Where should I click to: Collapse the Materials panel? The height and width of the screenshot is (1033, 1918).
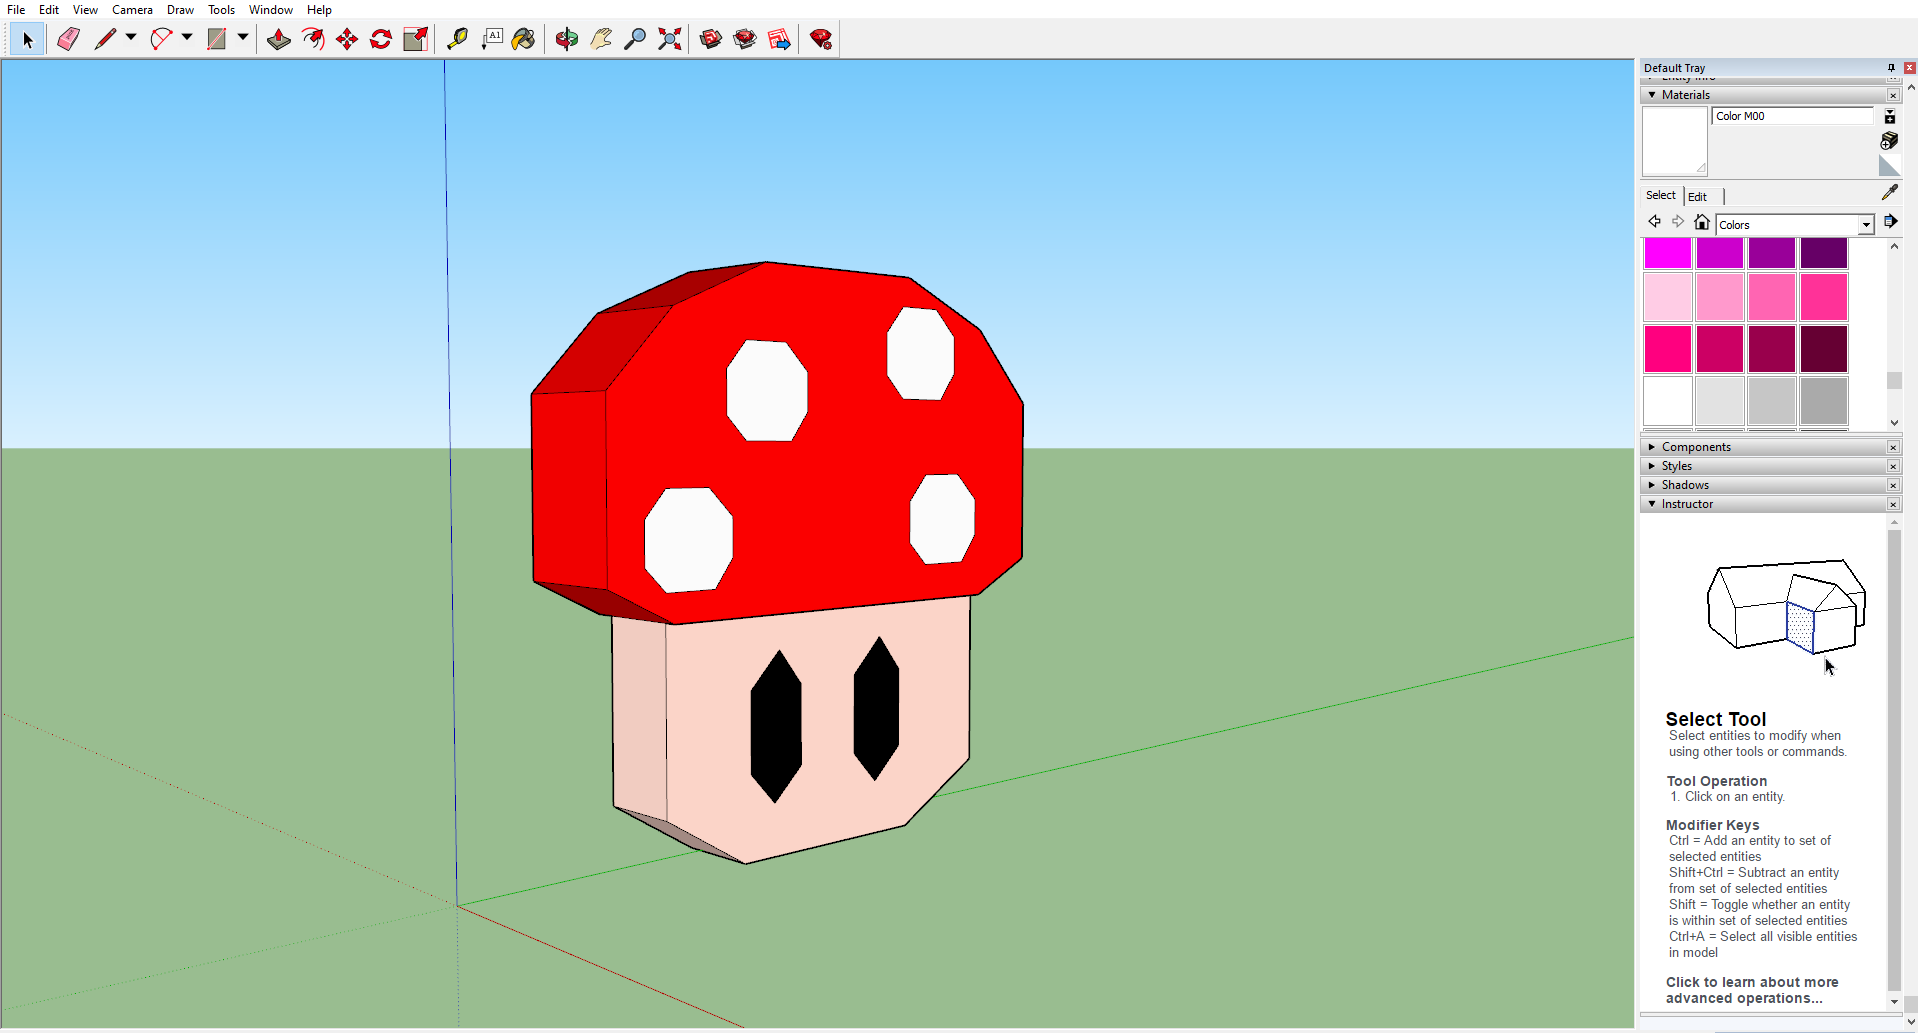1652,95
